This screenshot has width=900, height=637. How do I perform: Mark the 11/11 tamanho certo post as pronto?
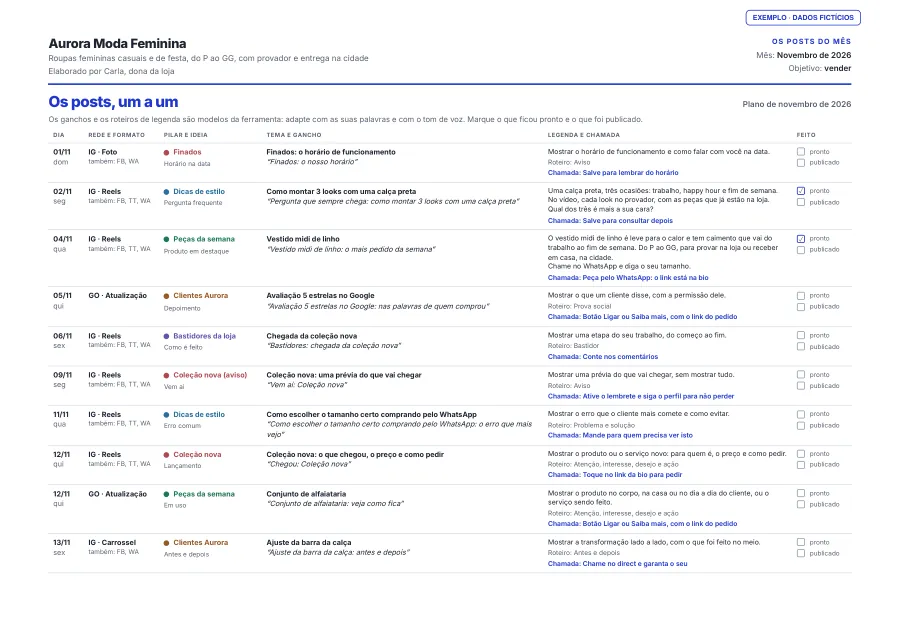[x=801, y=414]
